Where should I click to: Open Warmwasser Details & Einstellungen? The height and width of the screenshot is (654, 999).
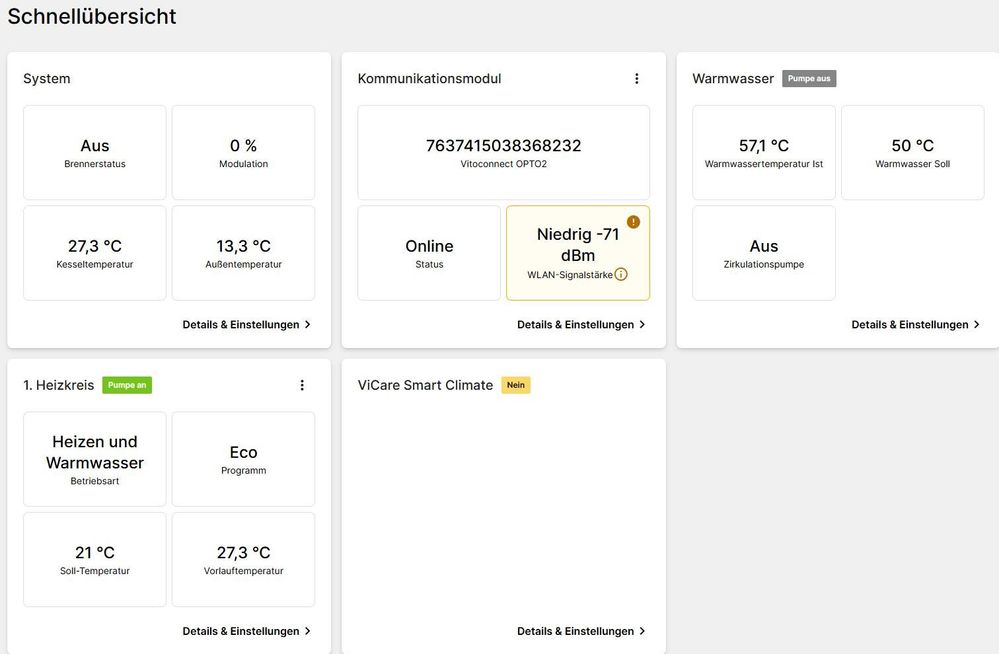(x=915, y=325)
